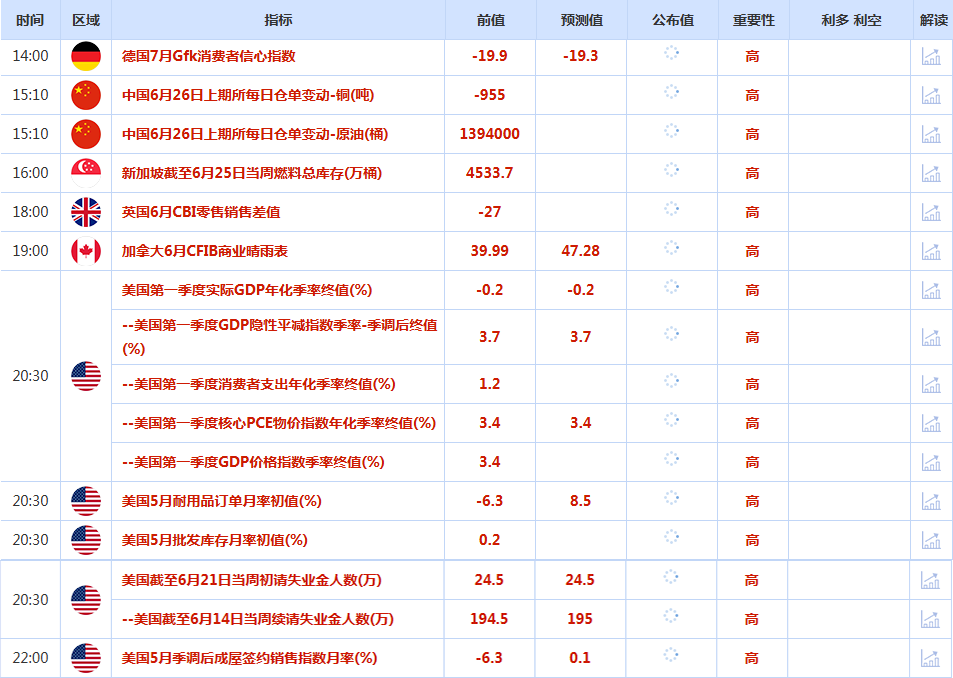Open indicator 加拿大6月CFIB商业晴雨表
Image resolution: width=953 pixels, height=678 pixels.
pyautogui.click(x=205, y=251)
